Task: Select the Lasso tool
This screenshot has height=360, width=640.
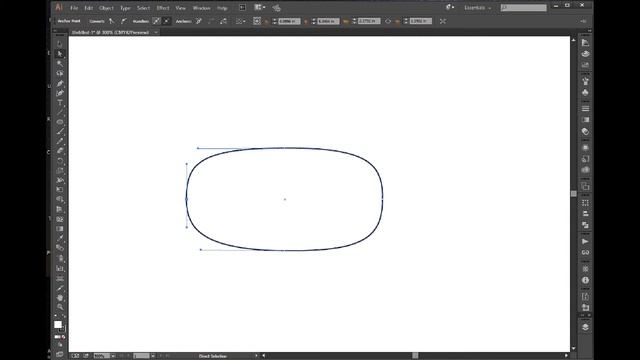Action: [60, 73]
